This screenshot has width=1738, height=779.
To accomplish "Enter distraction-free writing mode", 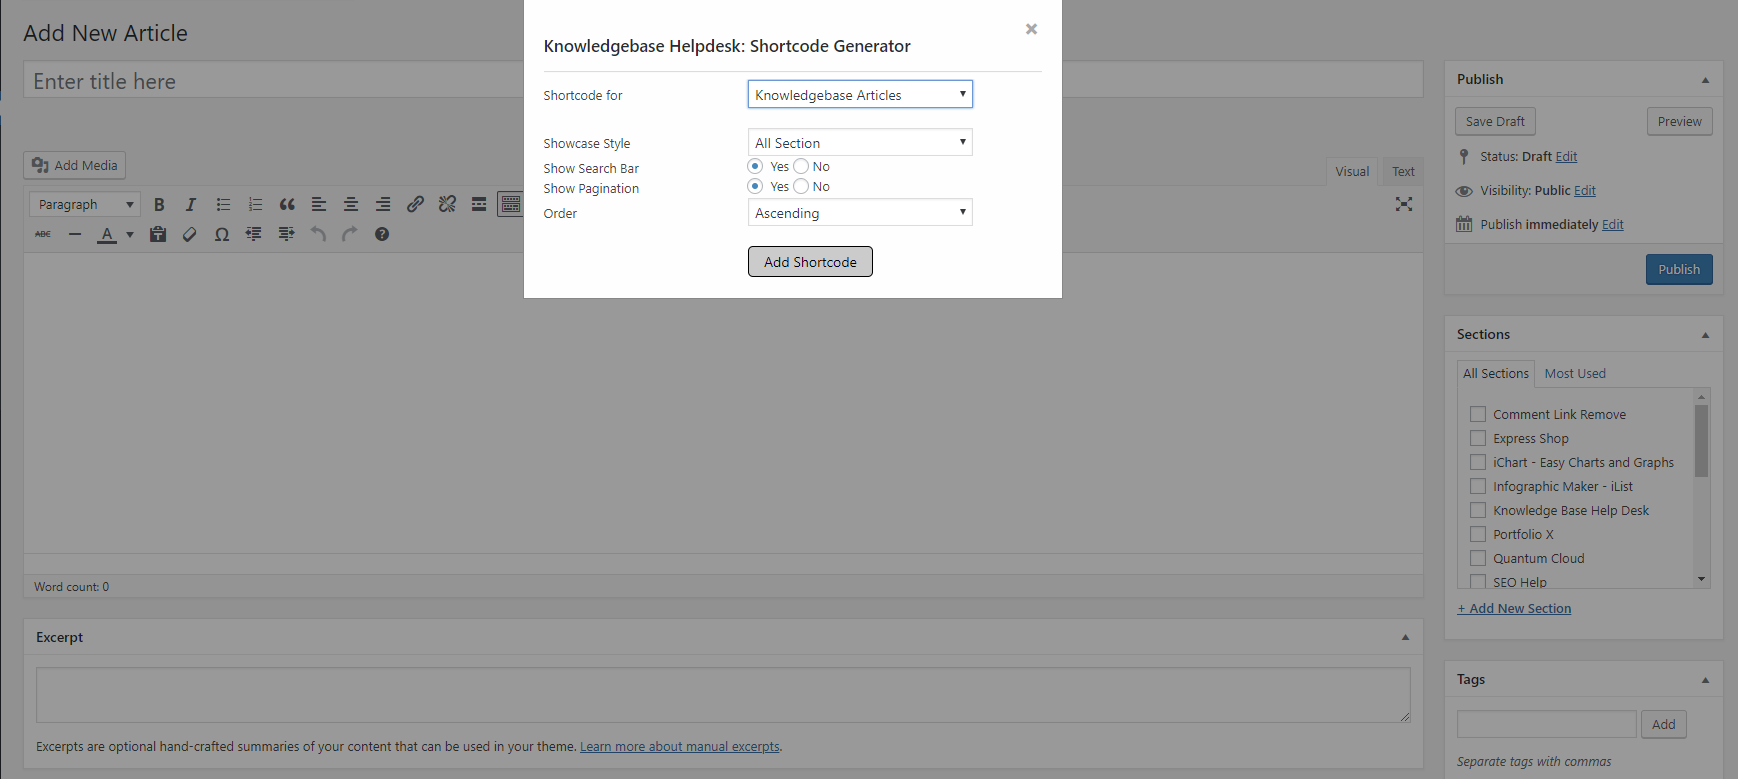I will click(1404, 204).
